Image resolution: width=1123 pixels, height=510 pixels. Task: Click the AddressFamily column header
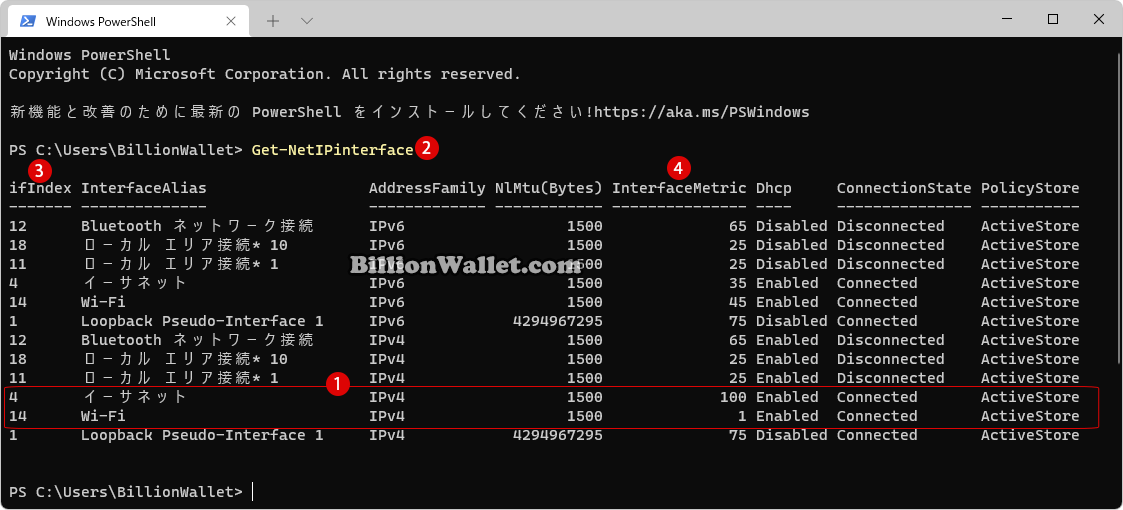[x=427, y=188]
